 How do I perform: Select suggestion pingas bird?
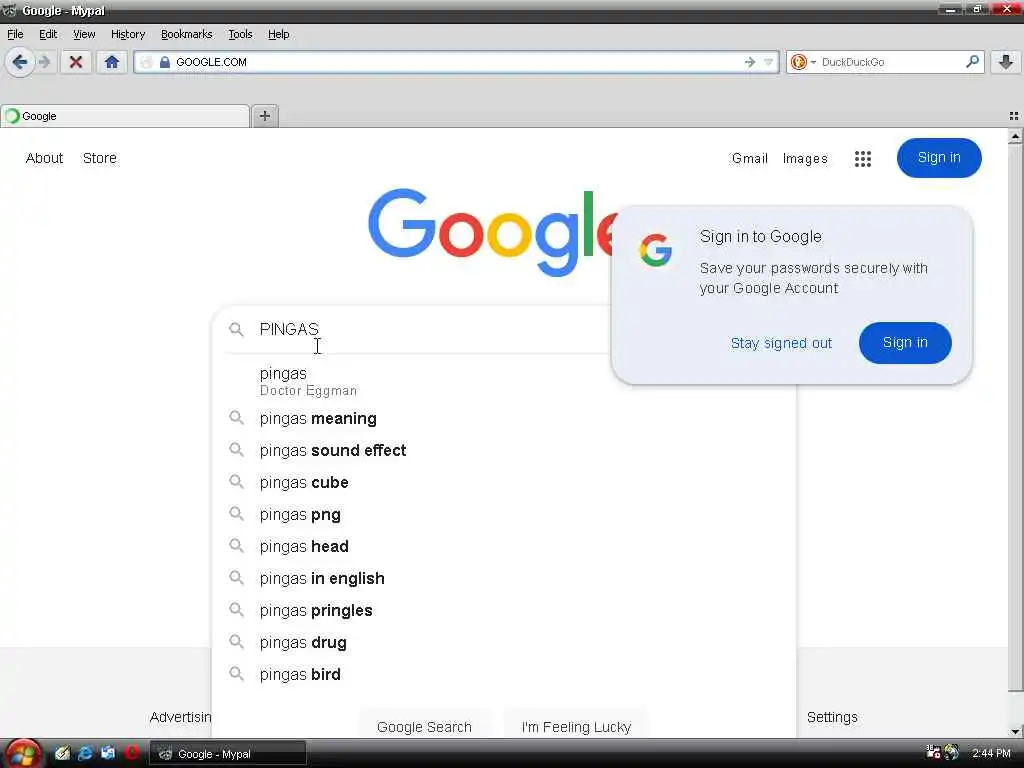pyautogui.click(x=504, y=675)
